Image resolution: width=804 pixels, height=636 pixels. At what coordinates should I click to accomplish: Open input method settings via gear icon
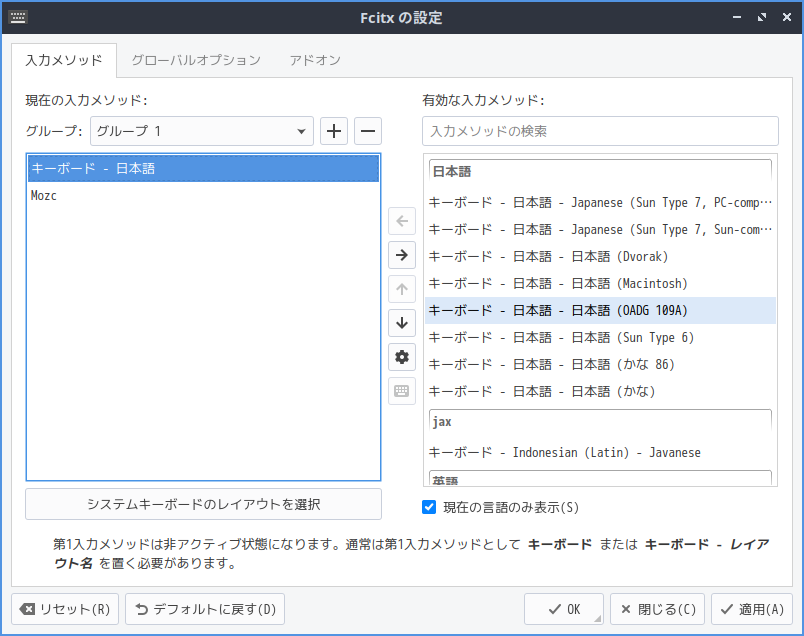tap(402, 357)
